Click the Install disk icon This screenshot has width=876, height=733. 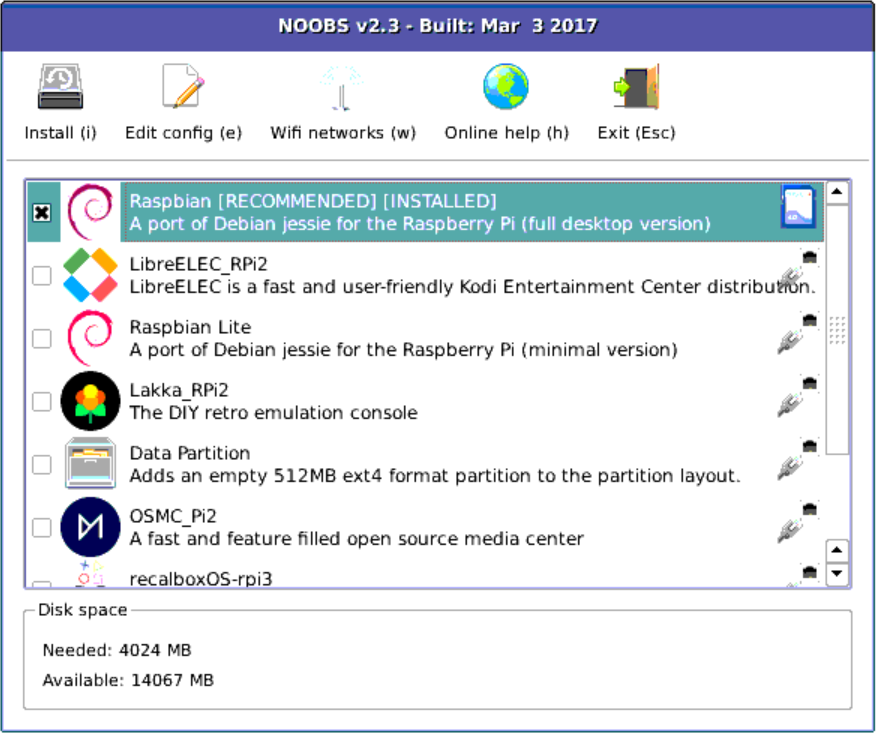pos(61,87)
